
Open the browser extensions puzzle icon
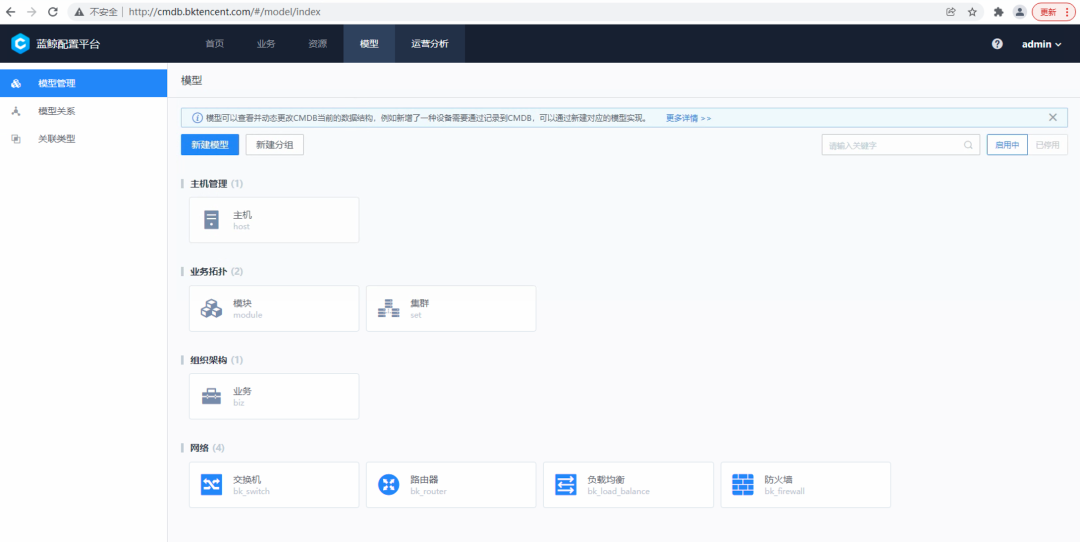(x=998, y=12)
